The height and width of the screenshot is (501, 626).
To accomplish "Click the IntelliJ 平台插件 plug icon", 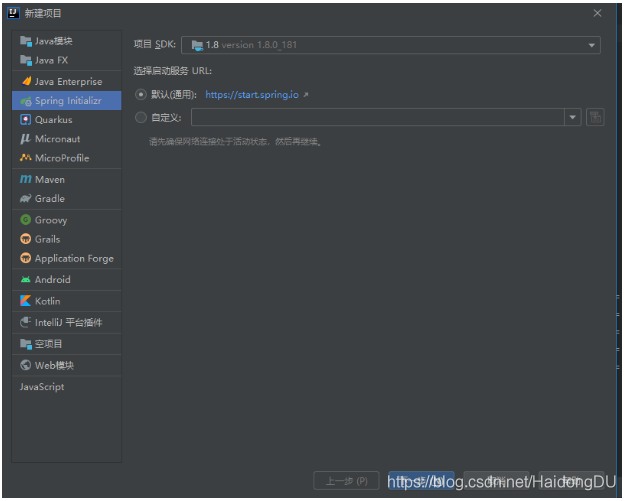I will click(x=26, y=322).
